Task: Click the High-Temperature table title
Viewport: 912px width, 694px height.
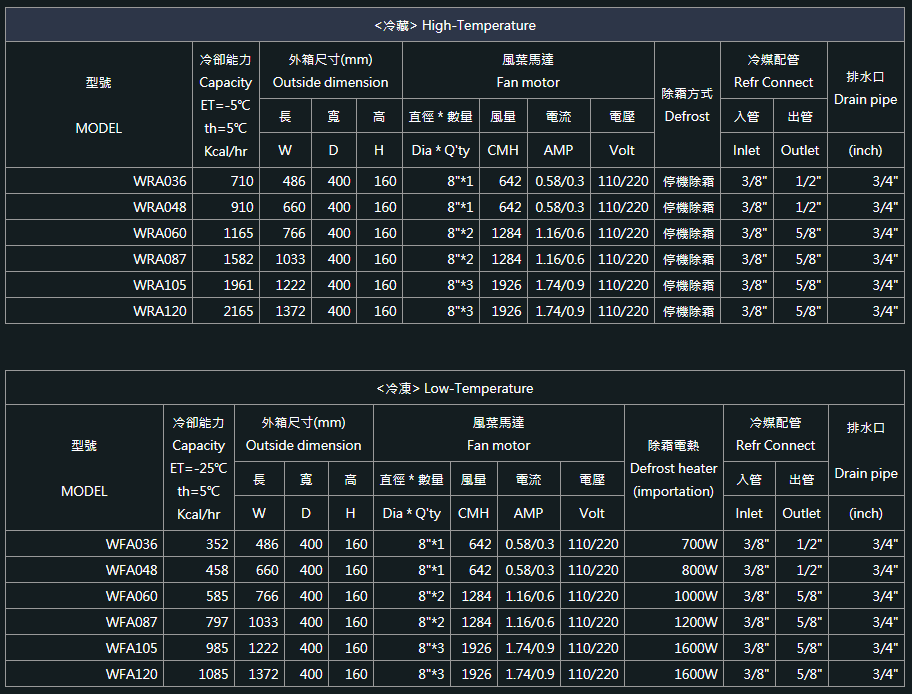Action: [455, 26]
